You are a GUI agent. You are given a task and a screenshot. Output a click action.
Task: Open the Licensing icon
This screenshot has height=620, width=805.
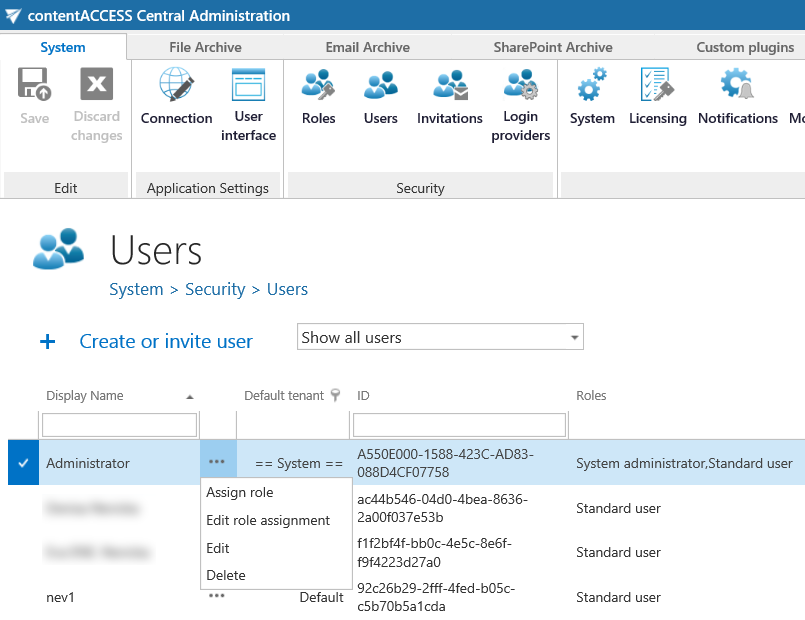click(x=657, y=98)
